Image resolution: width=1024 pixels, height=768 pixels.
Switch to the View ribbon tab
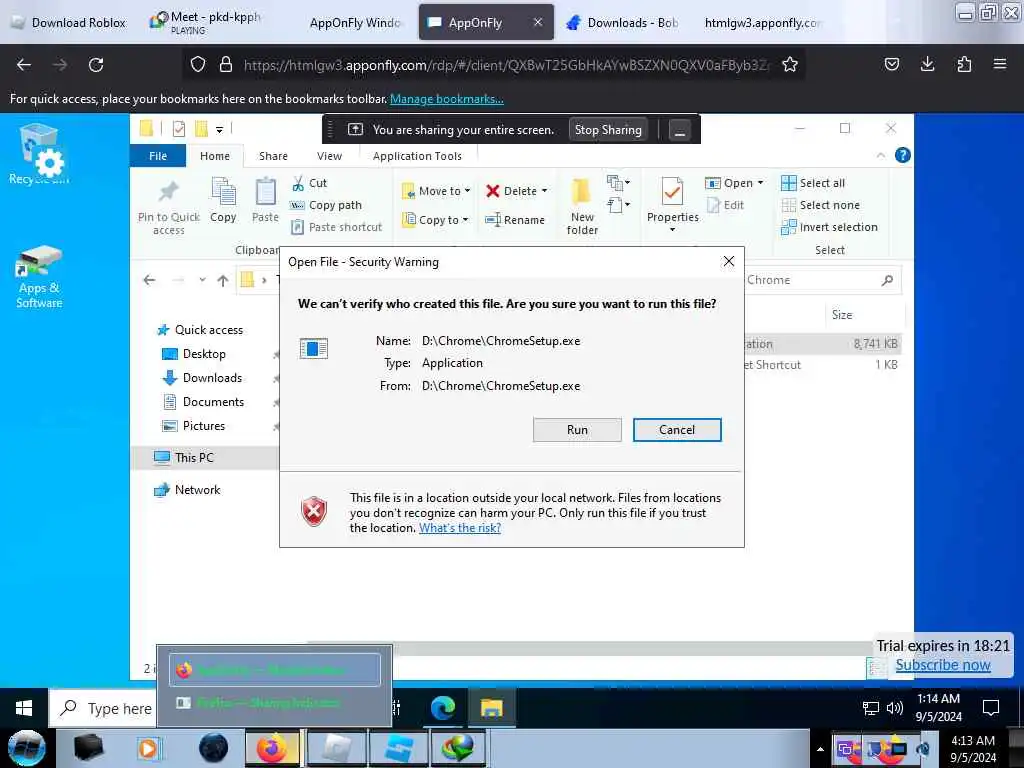pos(329,156)
